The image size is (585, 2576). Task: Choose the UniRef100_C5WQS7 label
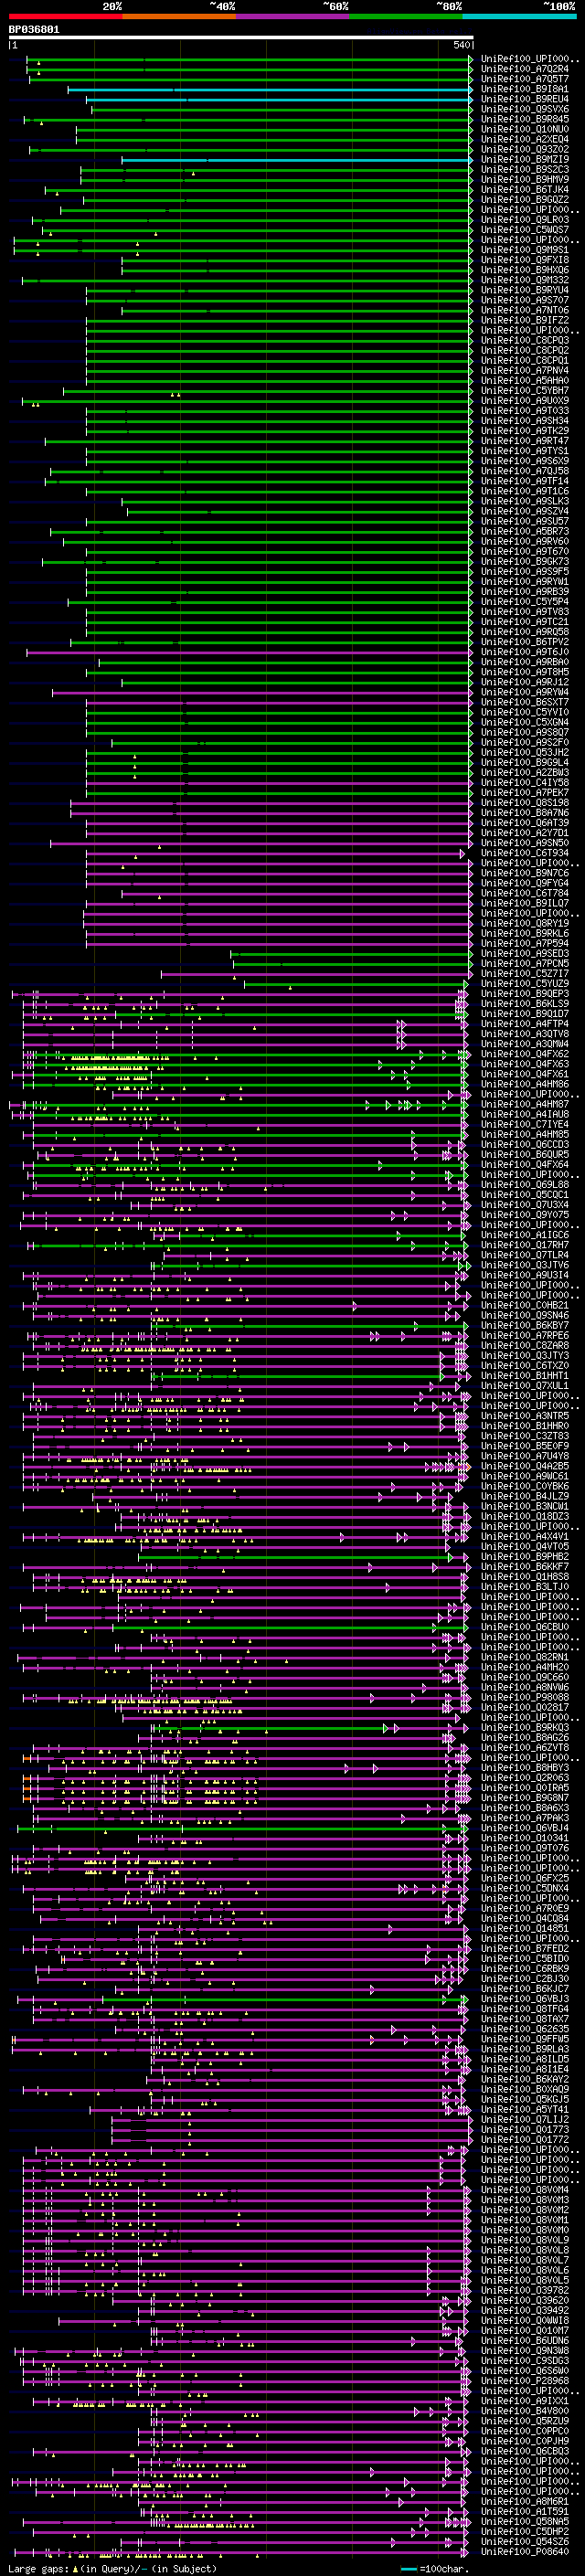[x=525, y=229]
